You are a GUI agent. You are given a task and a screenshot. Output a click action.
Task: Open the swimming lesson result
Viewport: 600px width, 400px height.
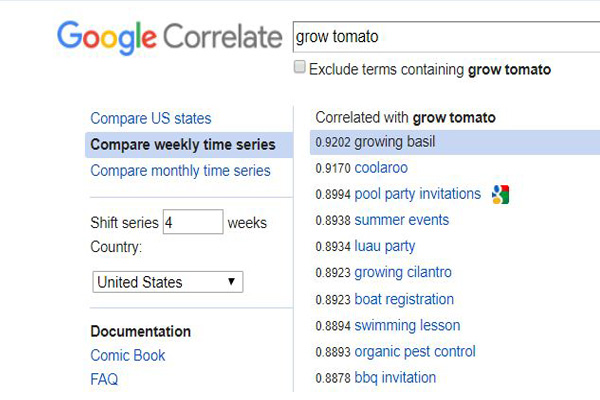click(407, 325)
